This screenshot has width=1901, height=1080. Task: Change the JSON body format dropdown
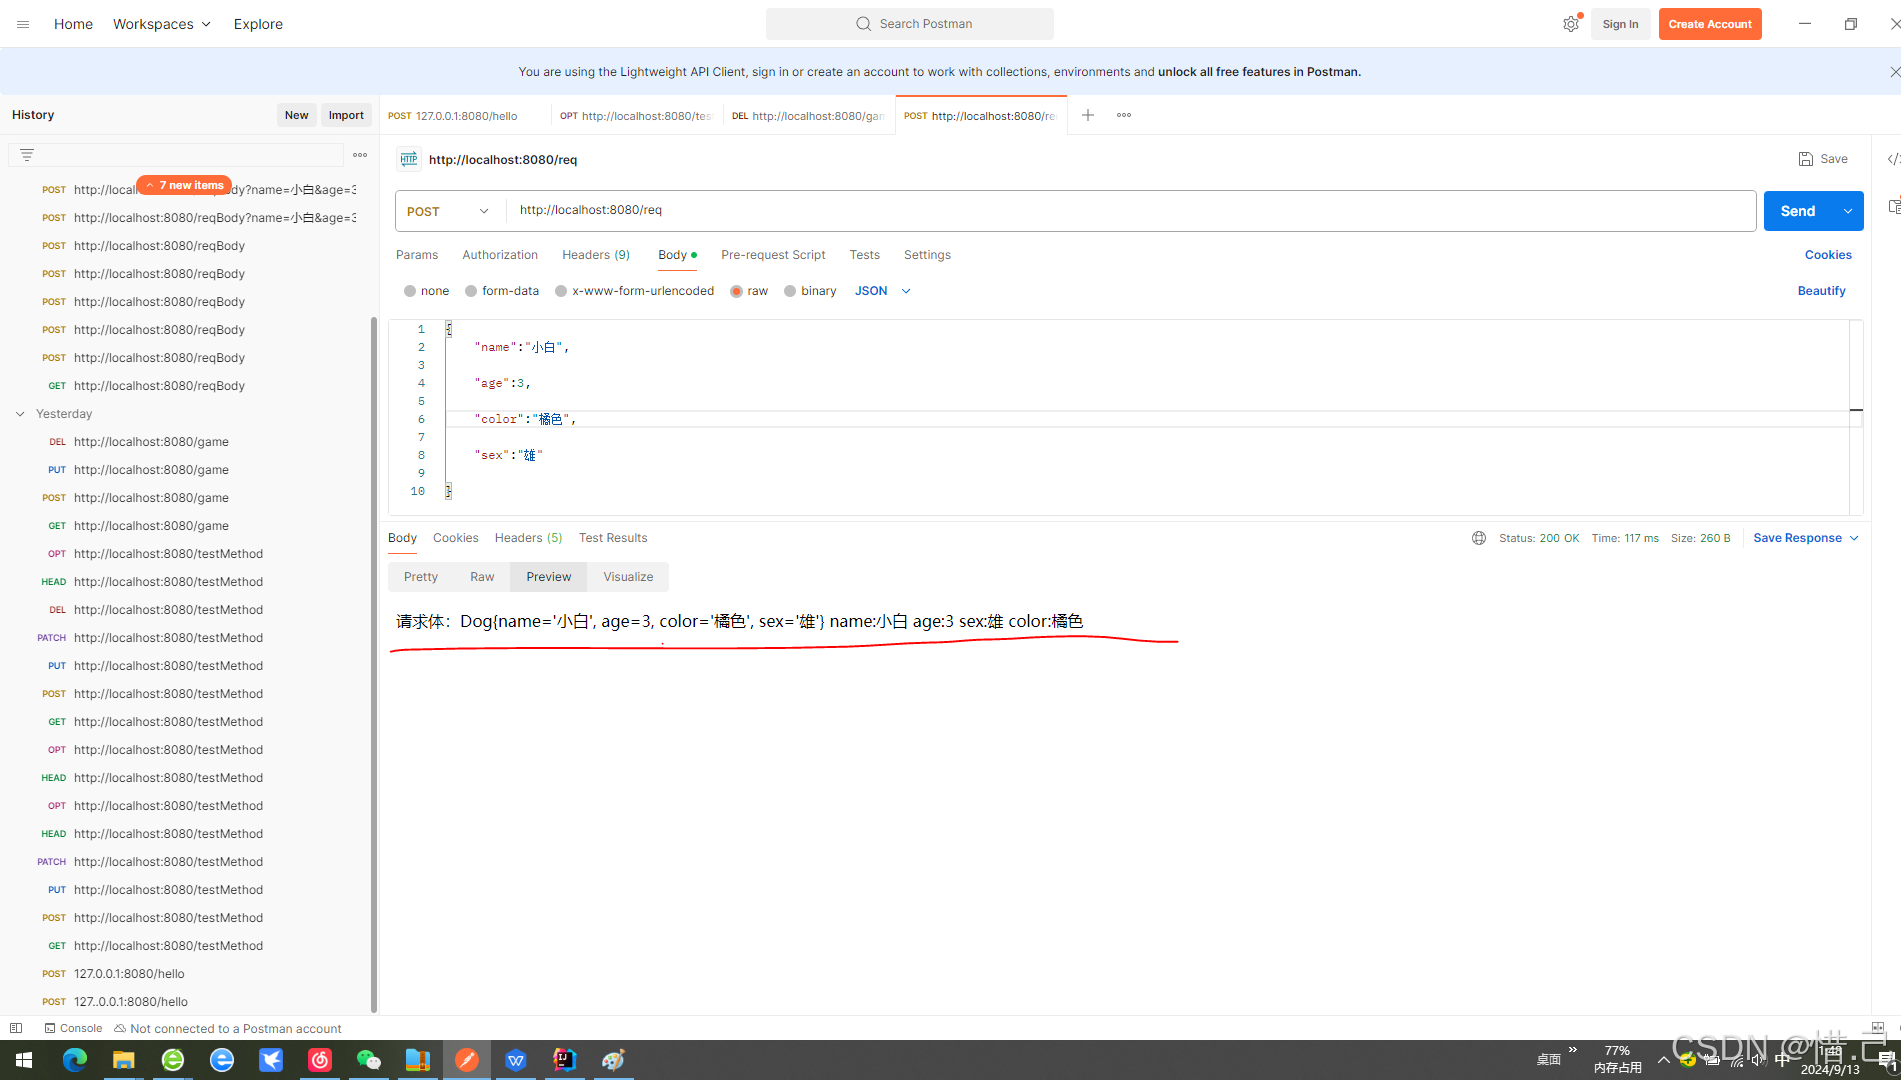point(883,291)
